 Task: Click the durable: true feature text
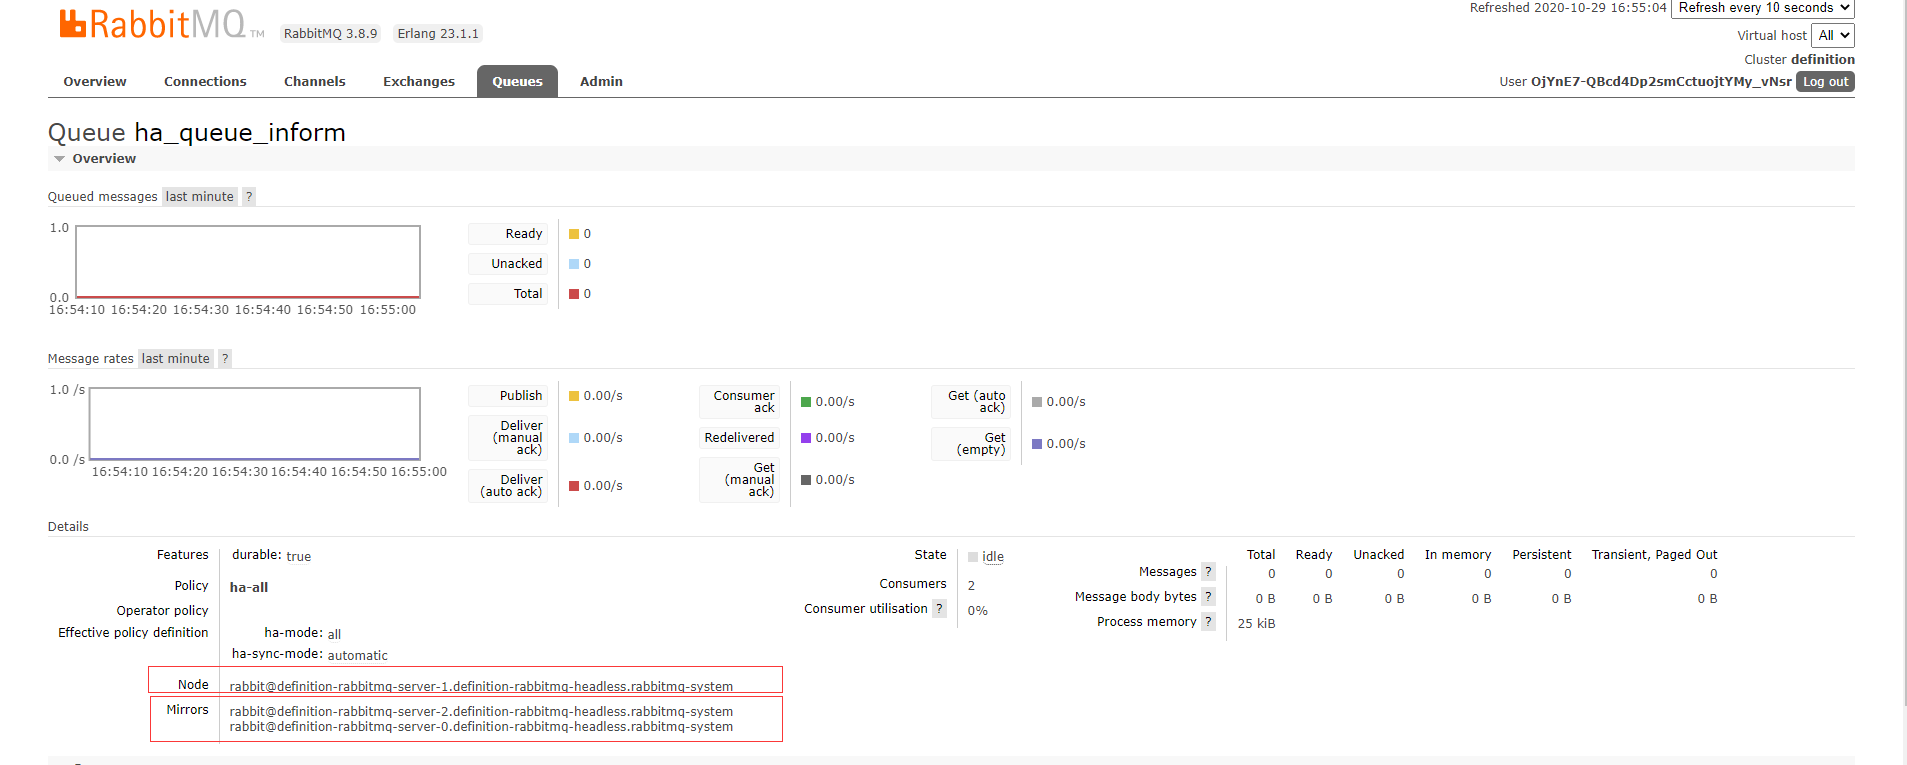272,556
